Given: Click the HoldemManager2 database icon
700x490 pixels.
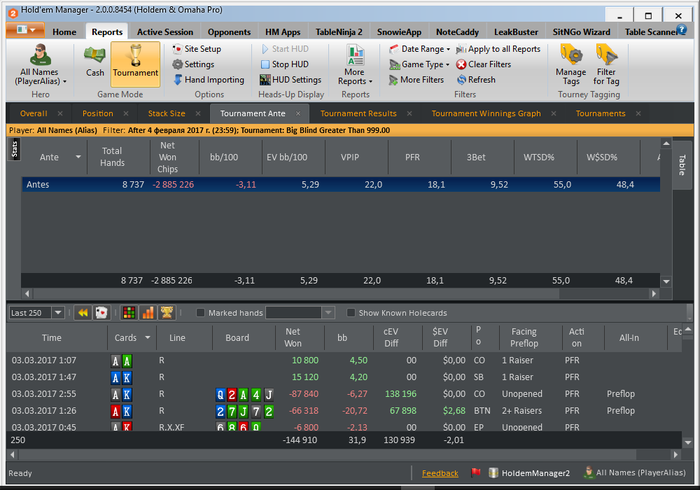Looking at the screenshot, I should [x=493, y=473].
